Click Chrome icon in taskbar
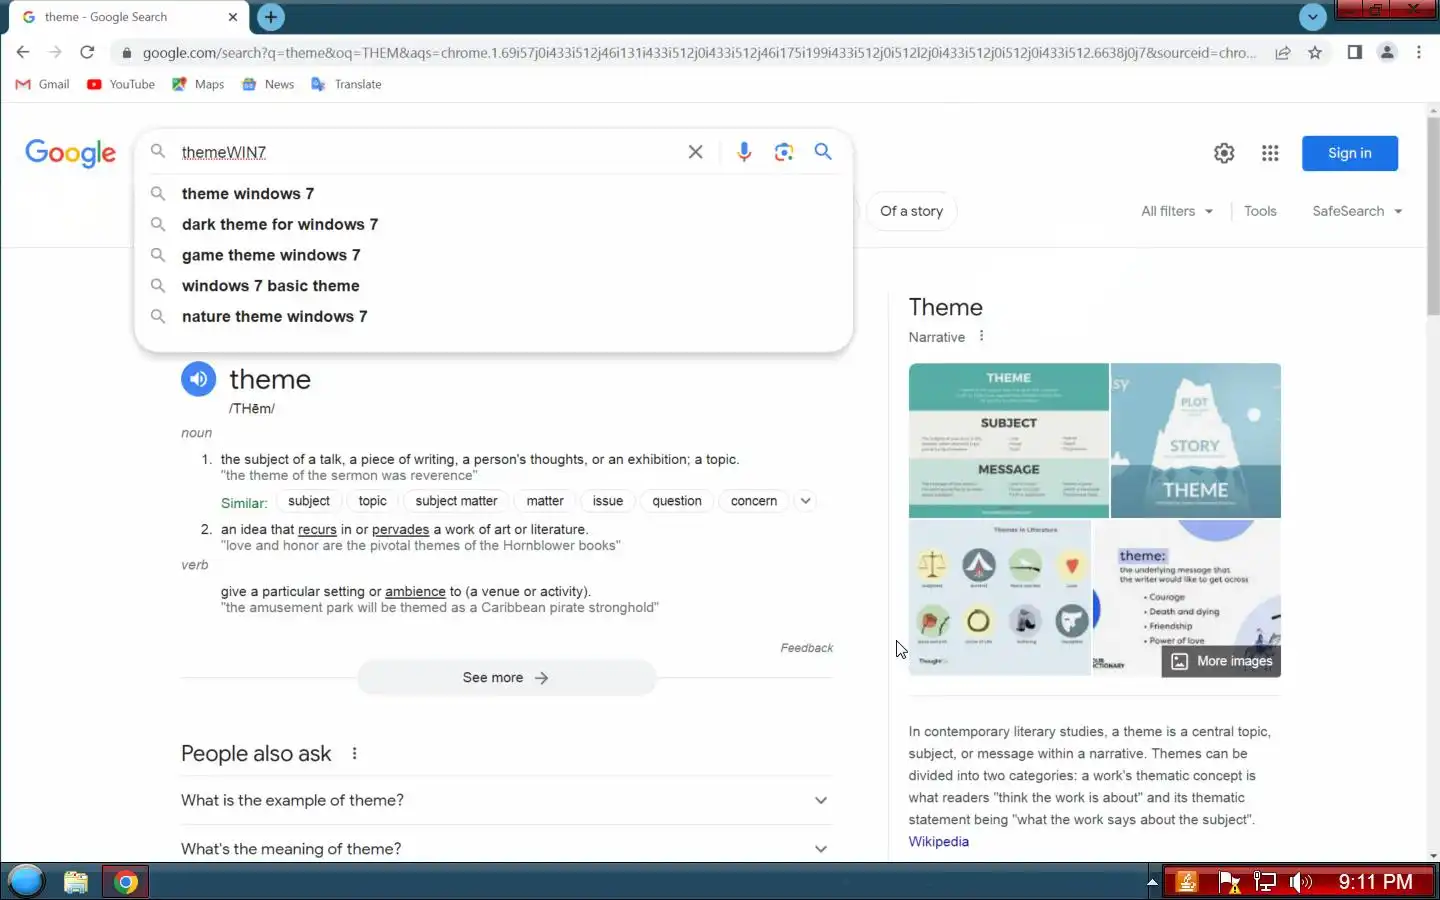 [x=126, y=882]
